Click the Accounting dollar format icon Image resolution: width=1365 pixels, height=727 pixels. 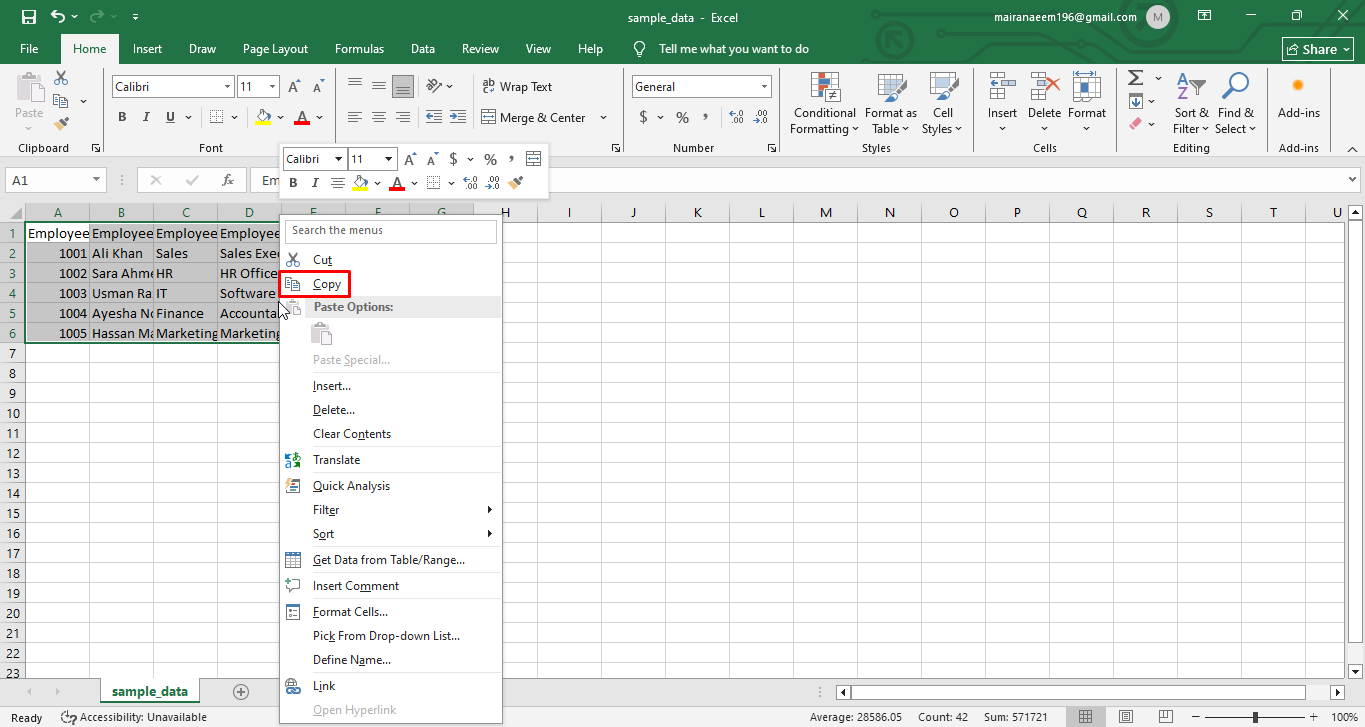point(643,117)
